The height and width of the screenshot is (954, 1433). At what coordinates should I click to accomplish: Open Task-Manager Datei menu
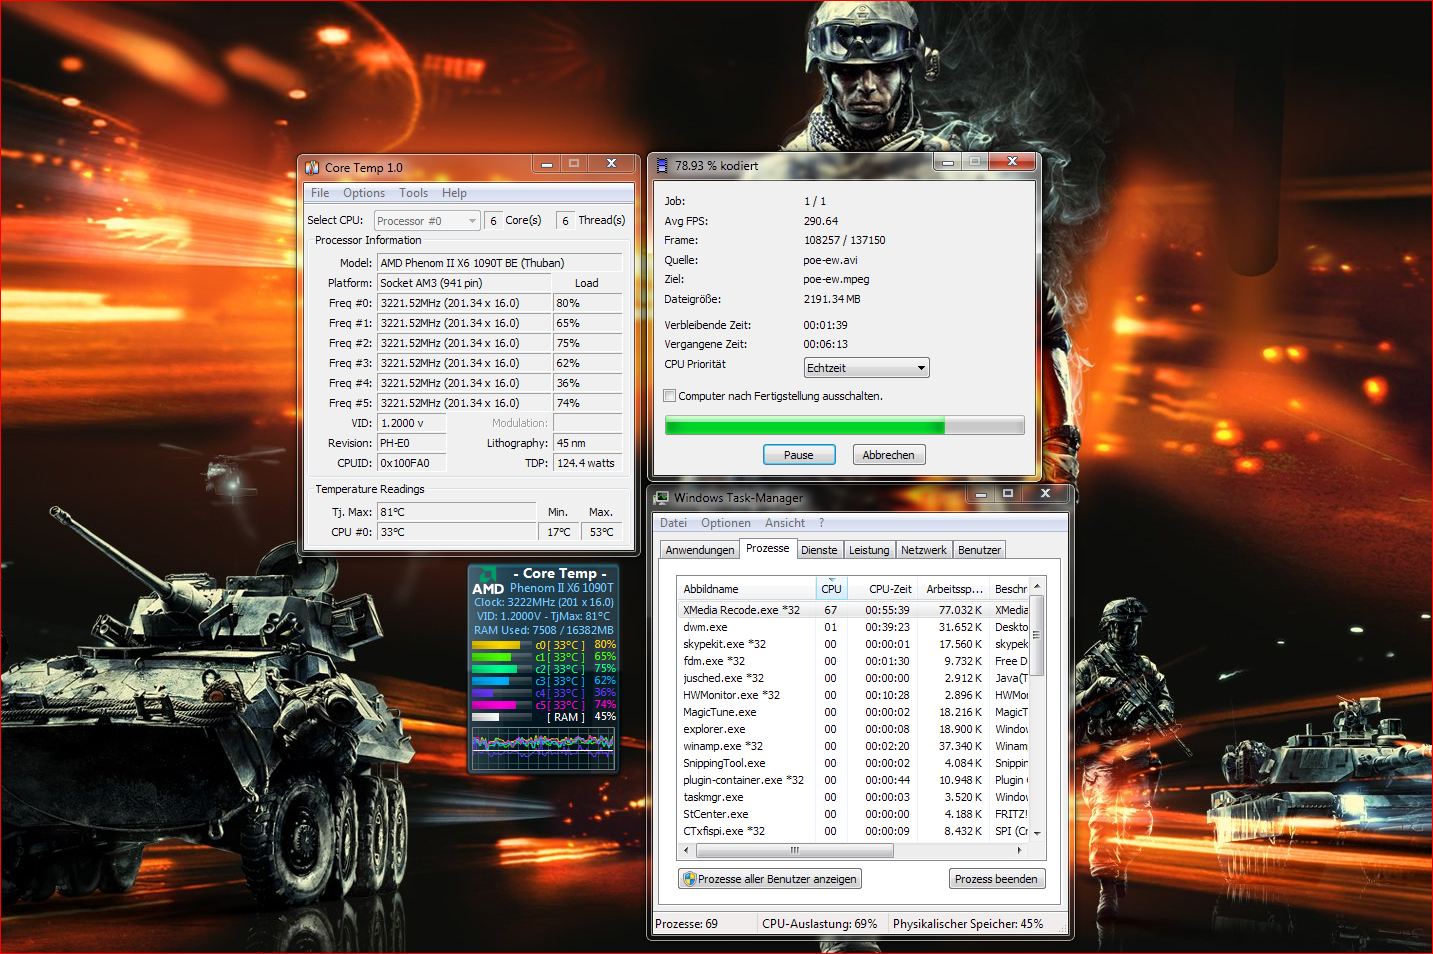(x=673, y=523)
